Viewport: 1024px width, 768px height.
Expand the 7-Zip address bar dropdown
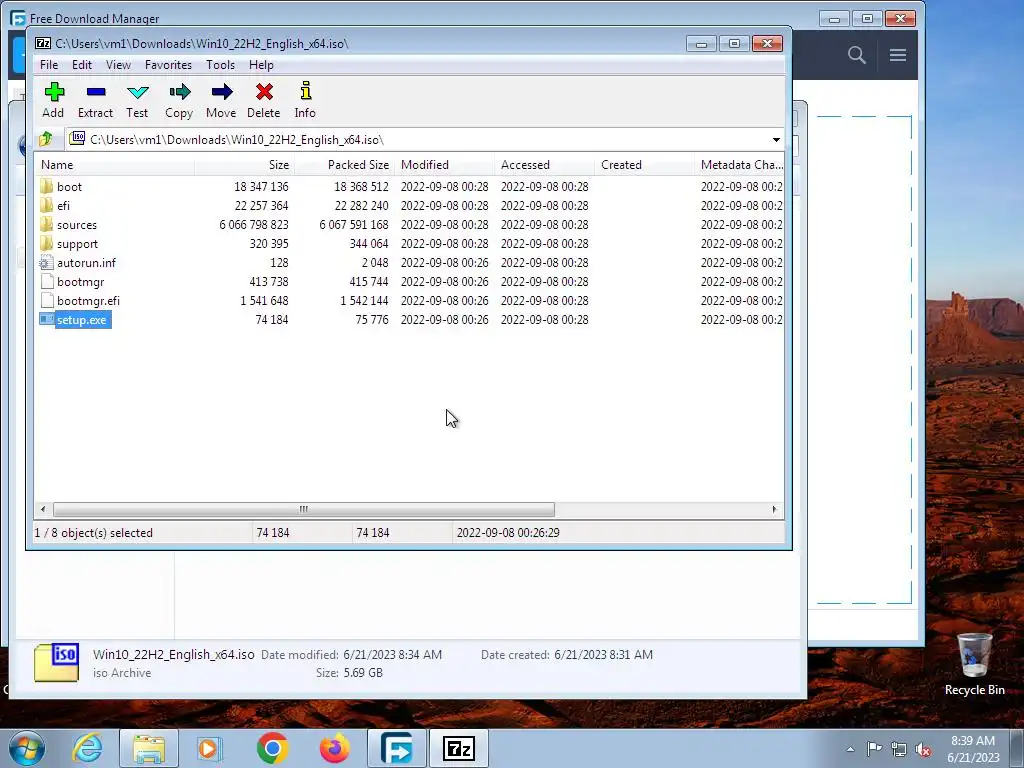tap(776, 140)
